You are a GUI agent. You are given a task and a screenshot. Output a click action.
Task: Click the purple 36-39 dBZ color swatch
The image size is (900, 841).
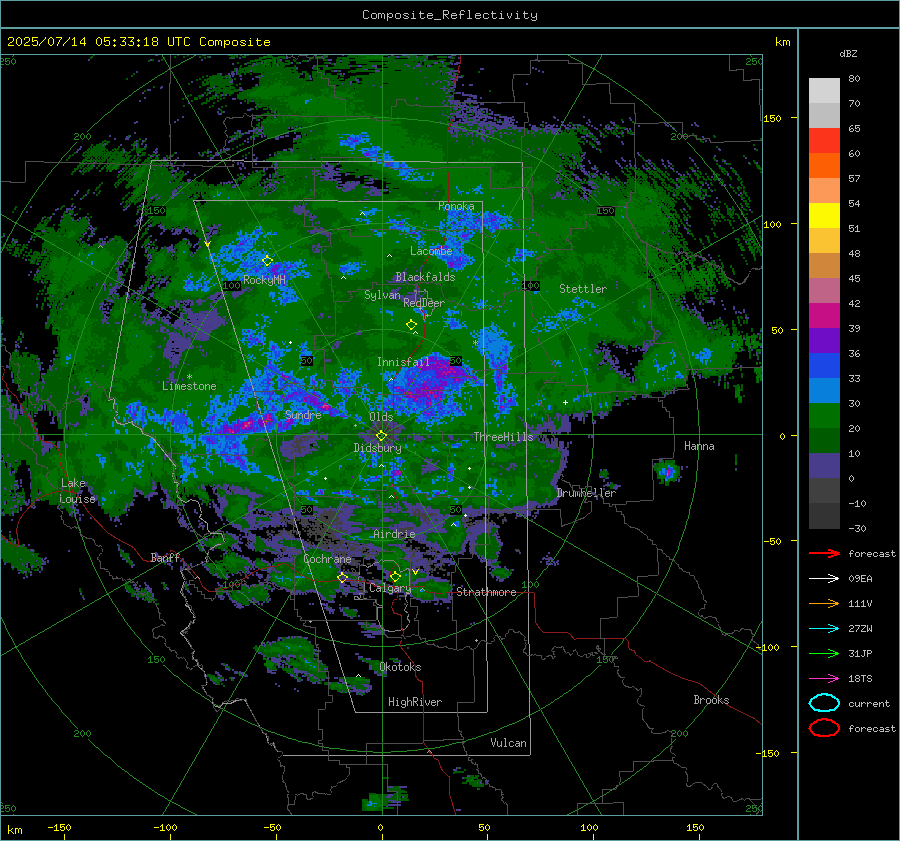point(824,341)
